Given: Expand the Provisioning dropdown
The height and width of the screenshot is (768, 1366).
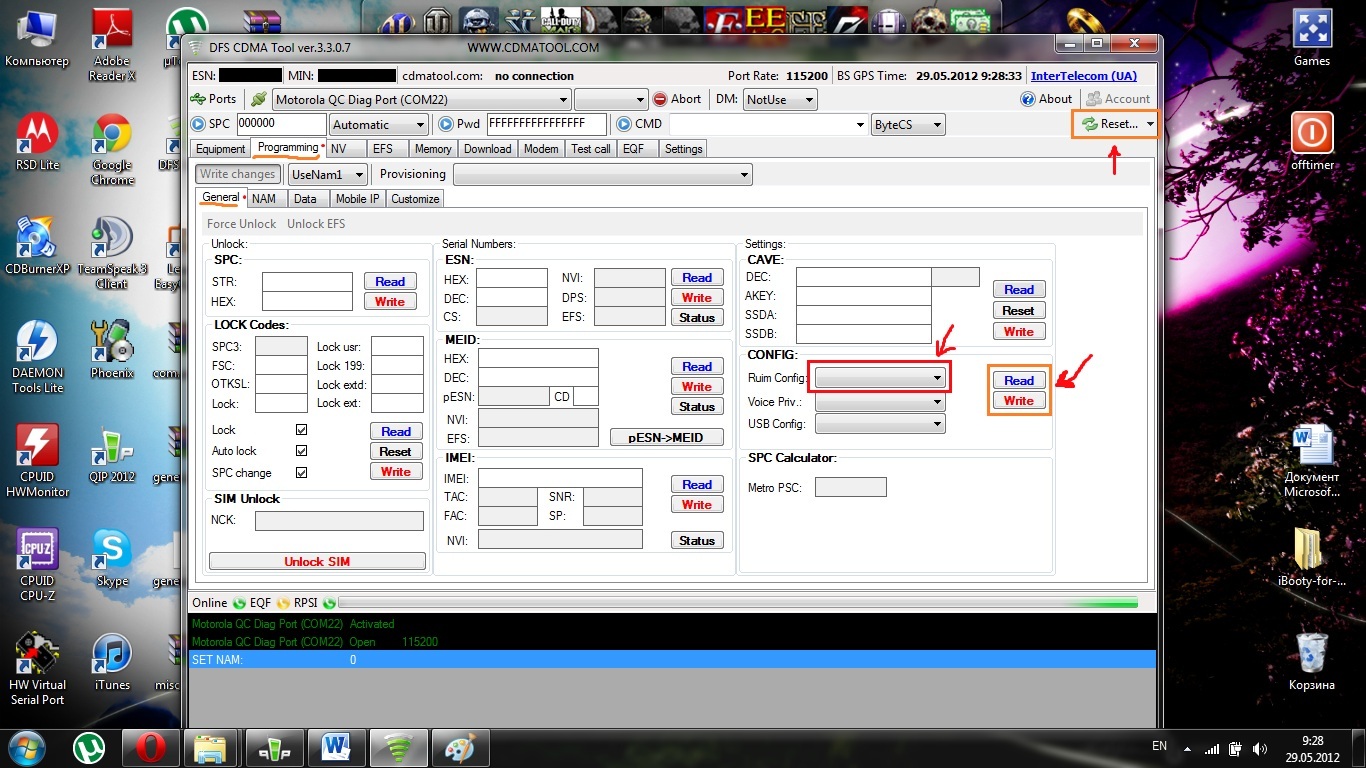Looking at the screenshot, I should [x=743, y=174].
